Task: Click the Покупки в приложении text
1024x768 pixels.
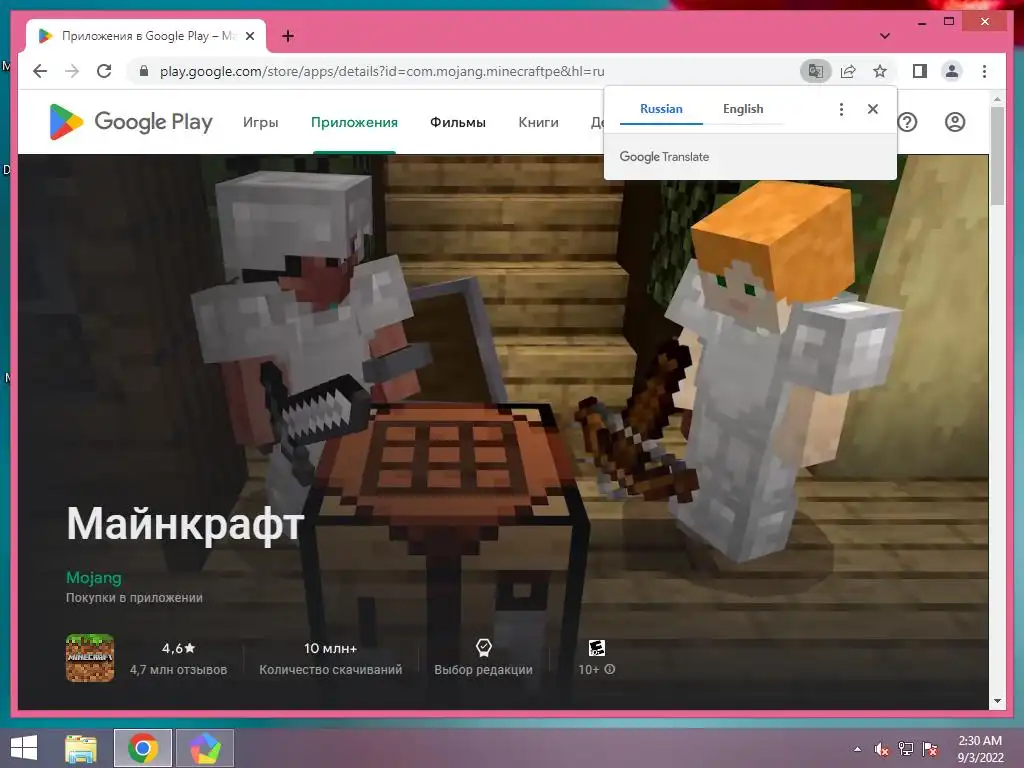Action: (134, 598)
